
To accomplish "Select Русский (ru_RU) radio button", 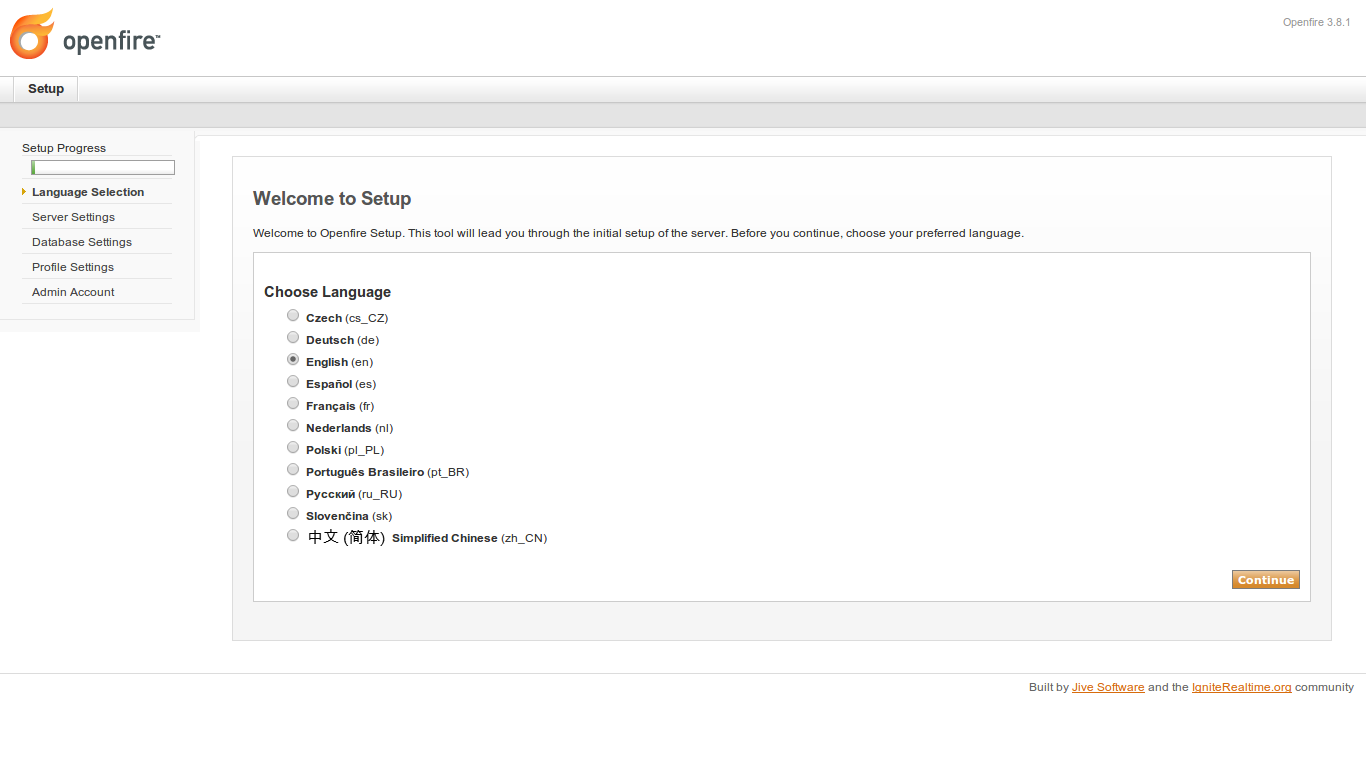I will click(x=293, y=491).
